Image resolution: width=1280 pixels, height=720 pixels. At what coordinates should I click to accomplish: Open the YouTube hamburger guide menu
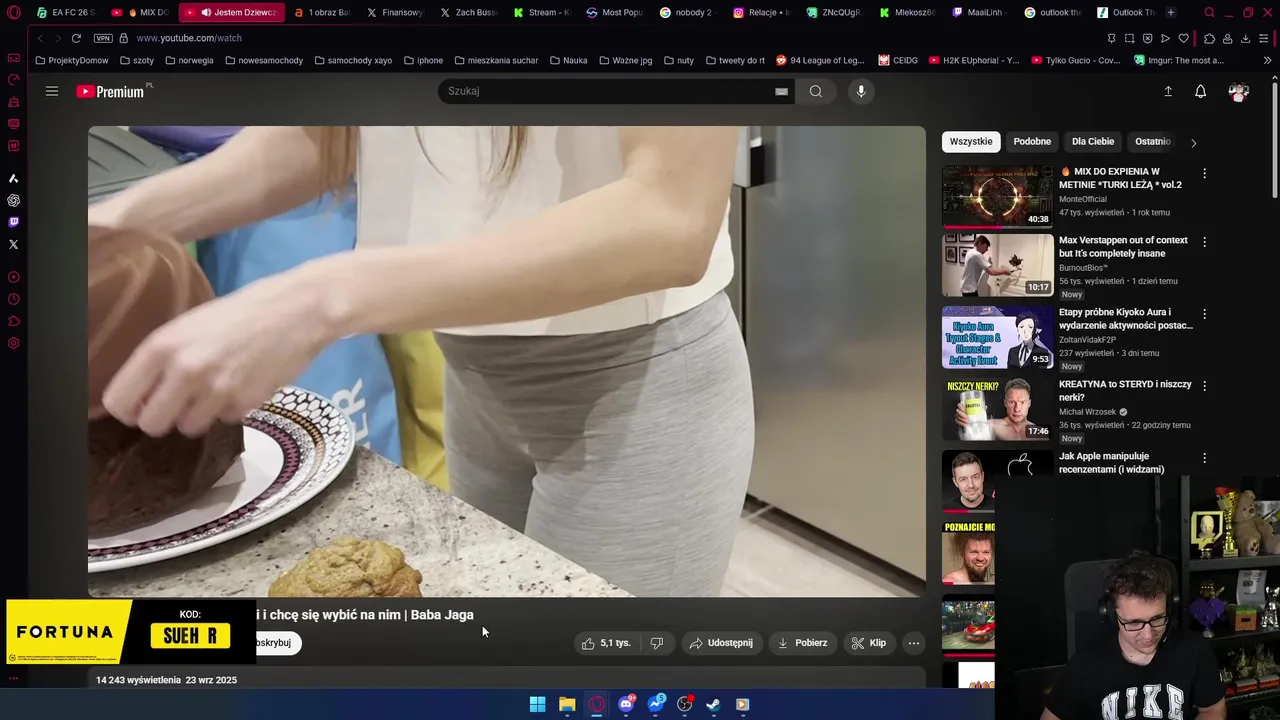52,91
